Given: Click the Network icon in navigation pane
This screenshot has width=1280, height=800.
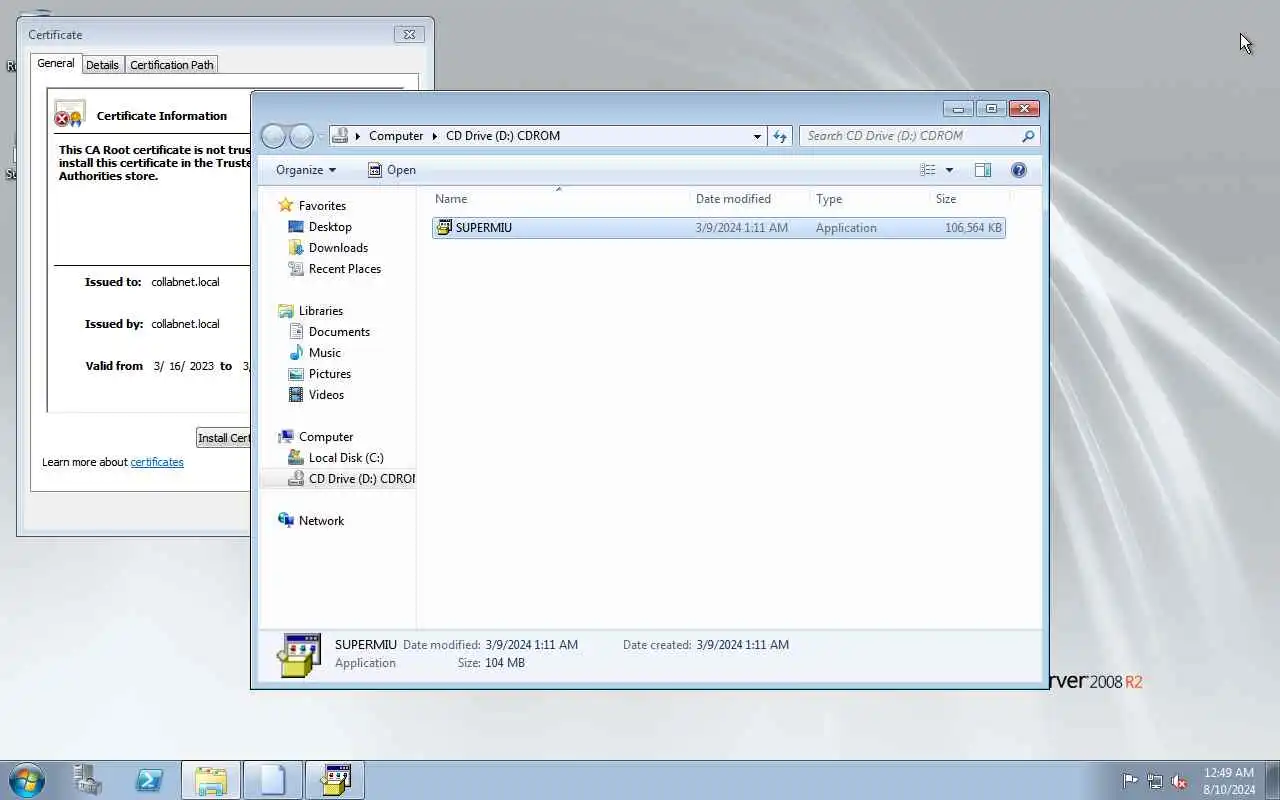Looking at the screenshot, I should pyautogui.click(x=286, y=521).
